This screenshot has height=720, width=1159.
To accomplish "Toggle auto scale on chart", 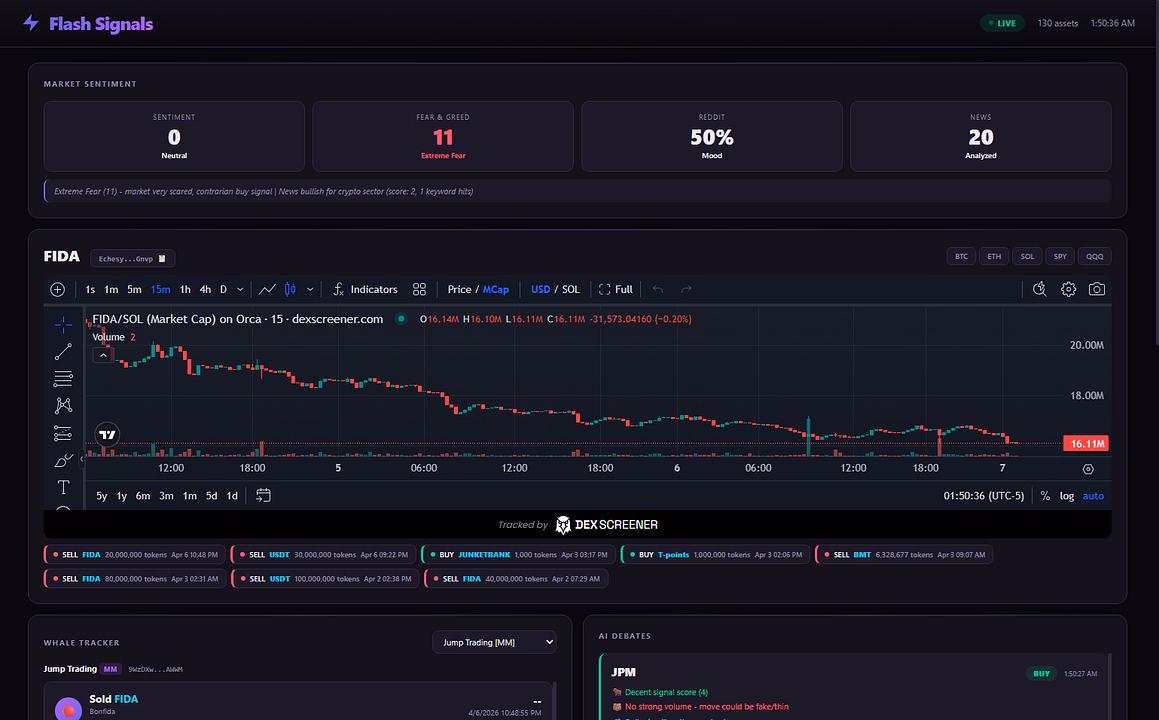I will (x=1093, y=496).
